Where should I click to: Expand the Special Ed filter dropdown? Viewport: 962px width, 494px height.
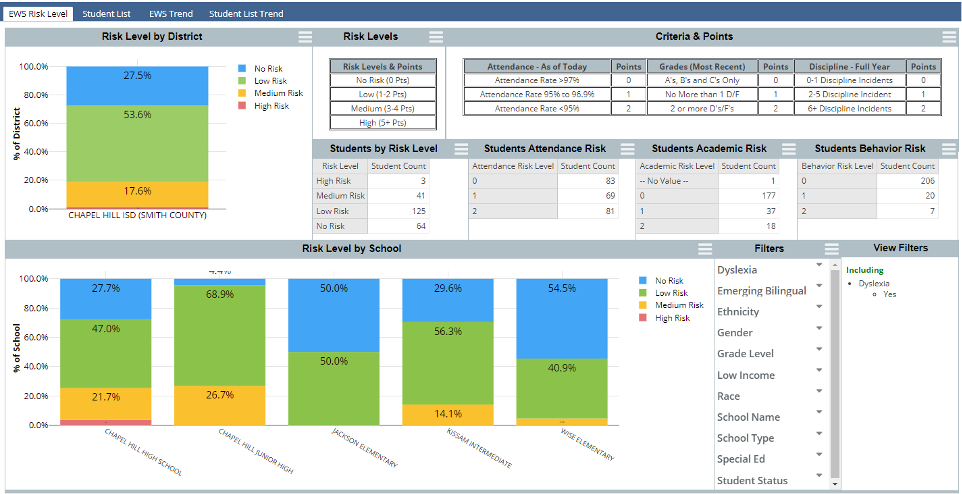[819, 455]
